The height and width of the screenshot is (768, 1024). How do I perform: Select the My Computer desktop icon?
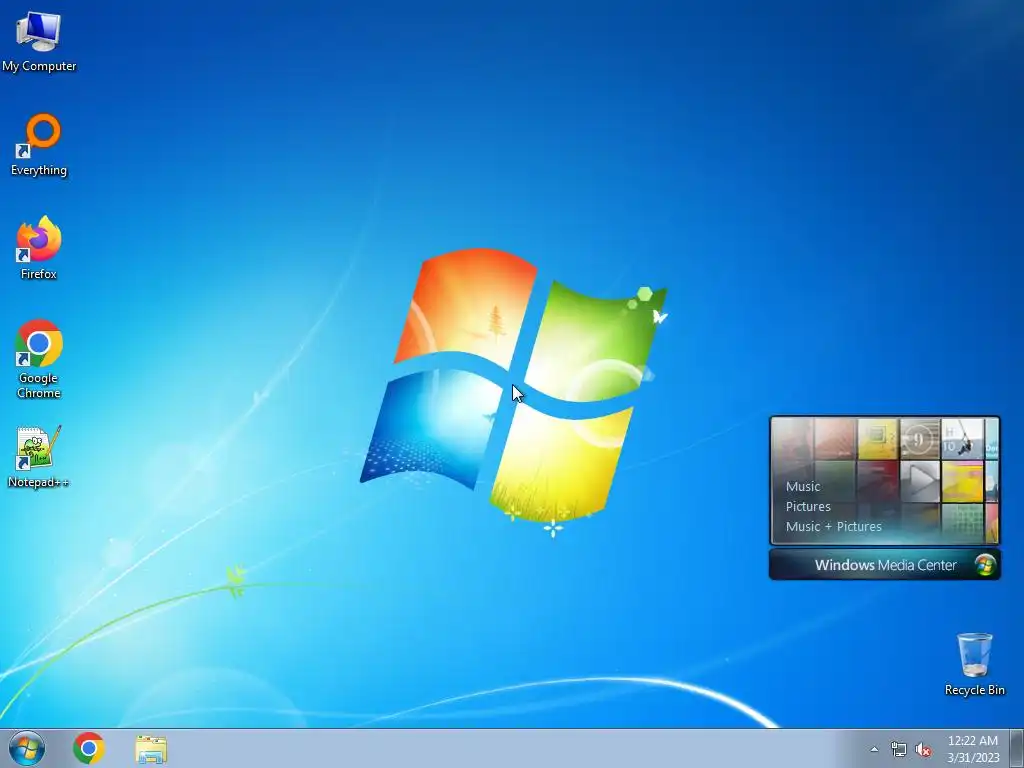(39, 42)
